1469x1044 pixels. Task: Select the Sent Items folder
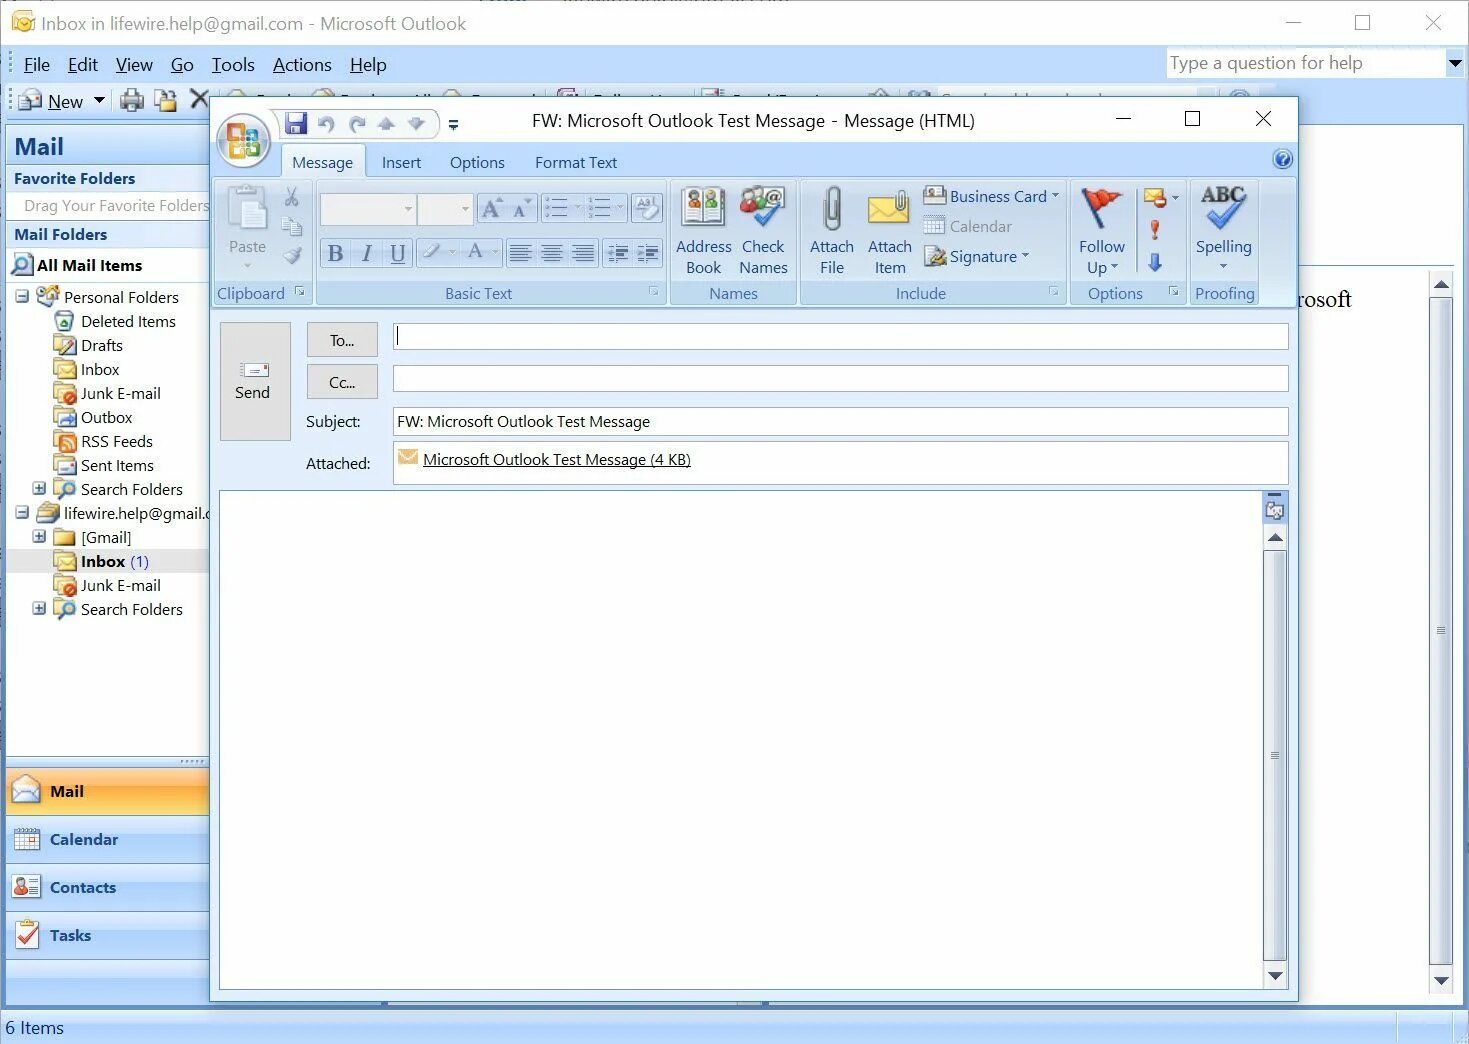117,465
